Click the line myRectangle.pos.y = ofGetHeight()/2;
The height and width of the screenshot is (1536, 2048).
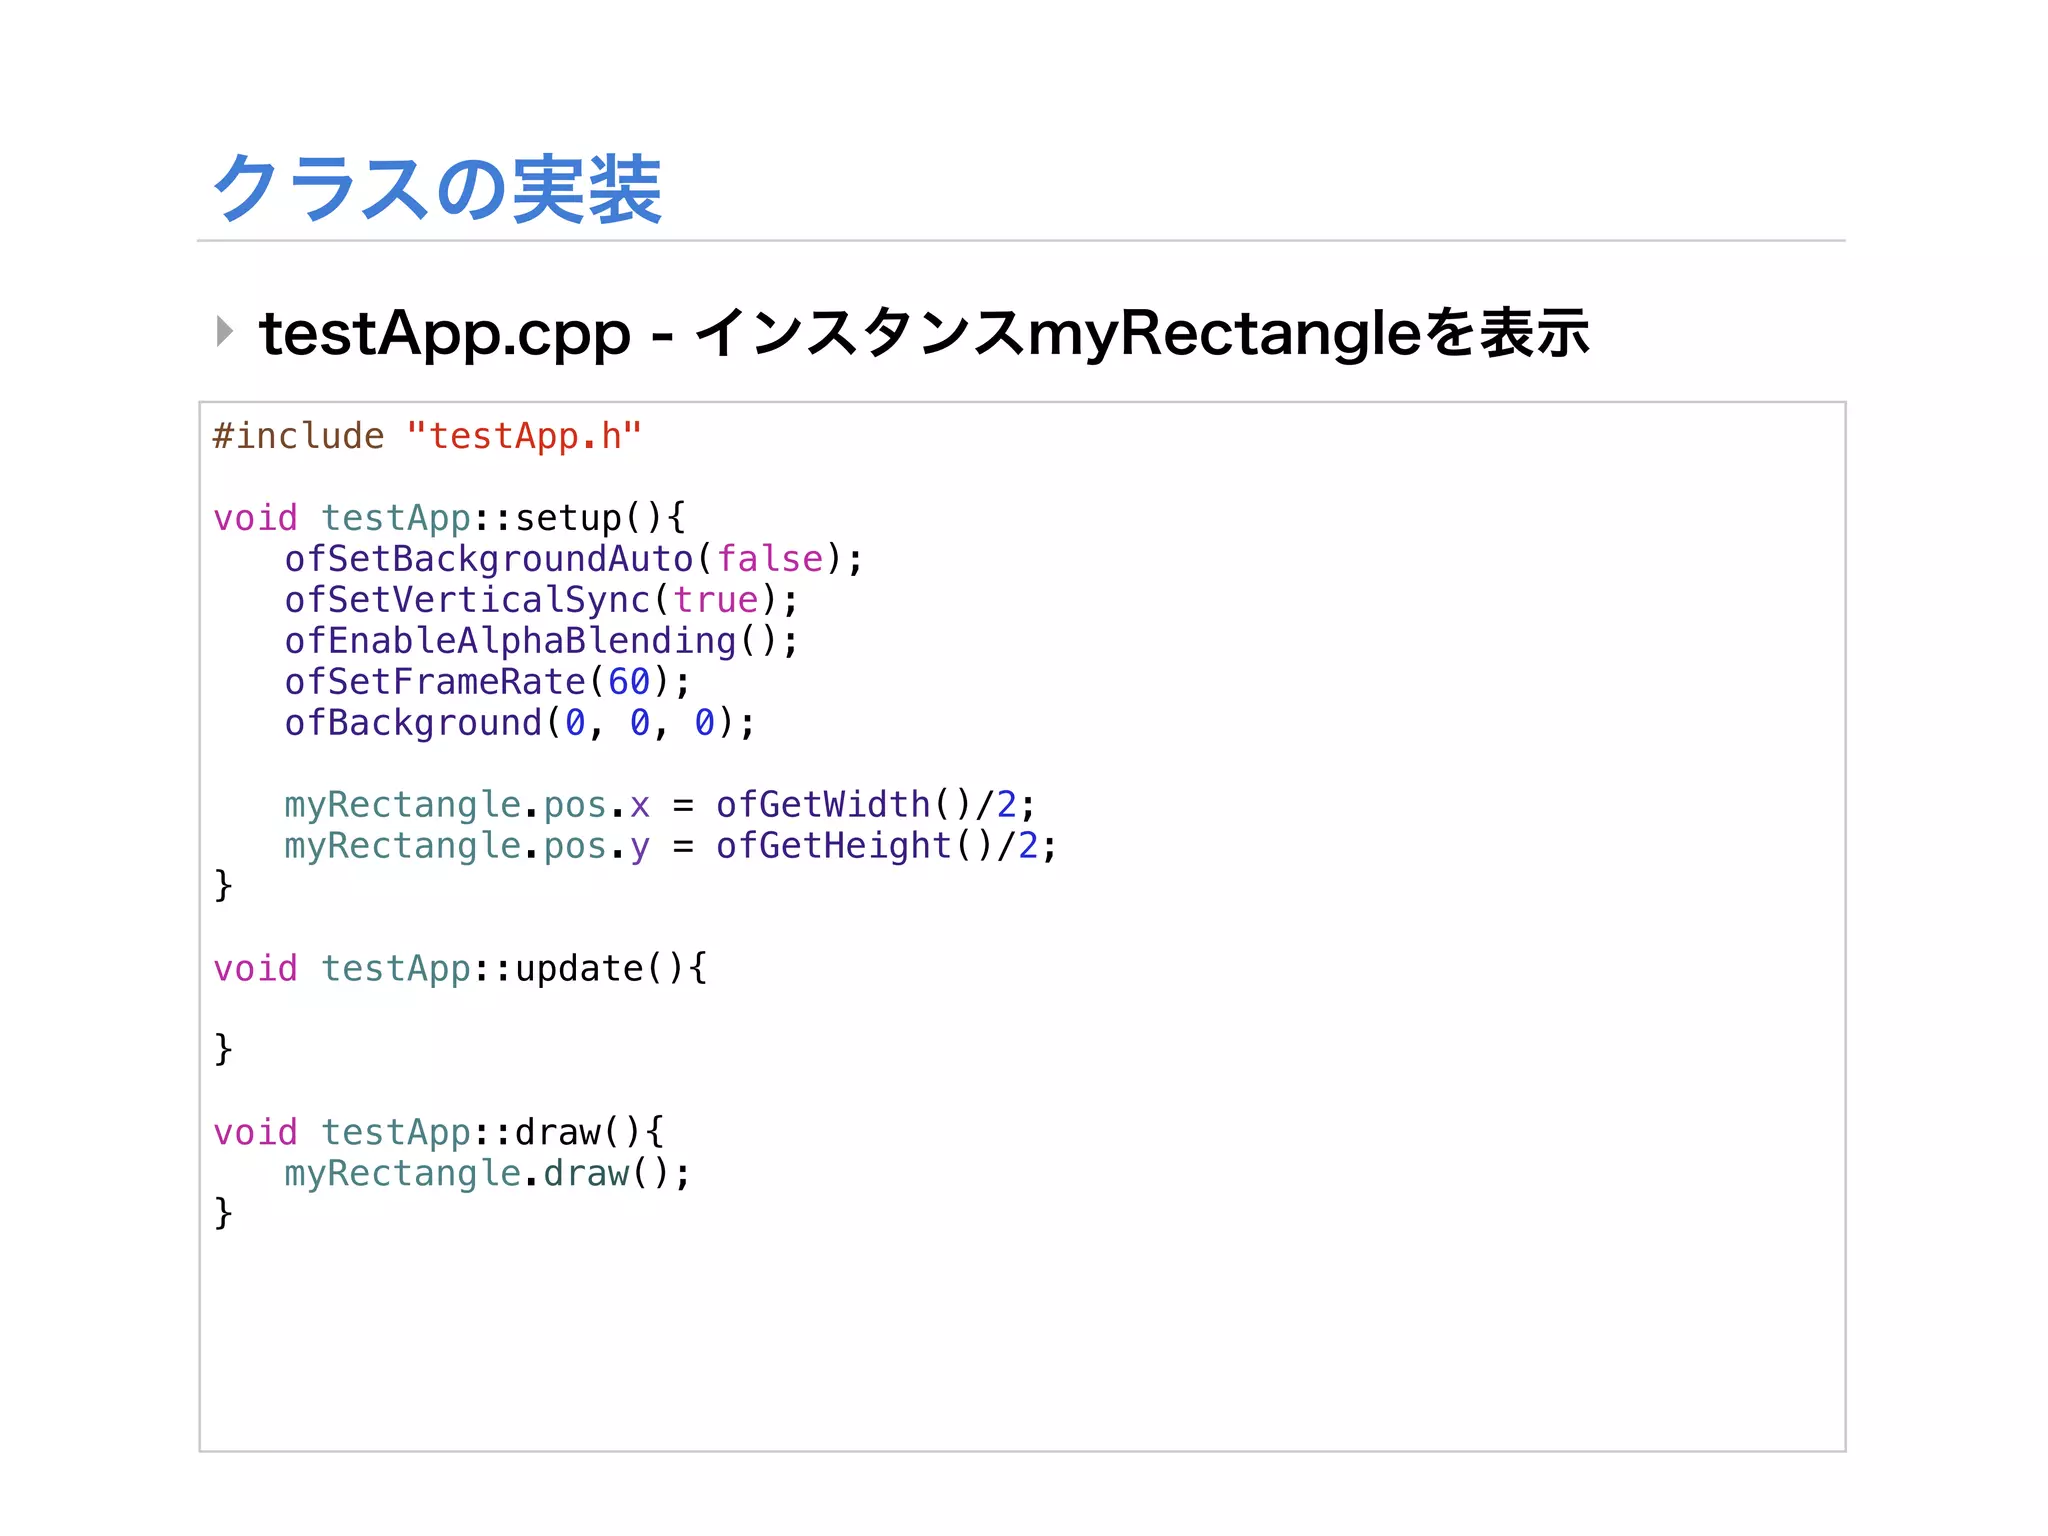(x=670, y=846)
